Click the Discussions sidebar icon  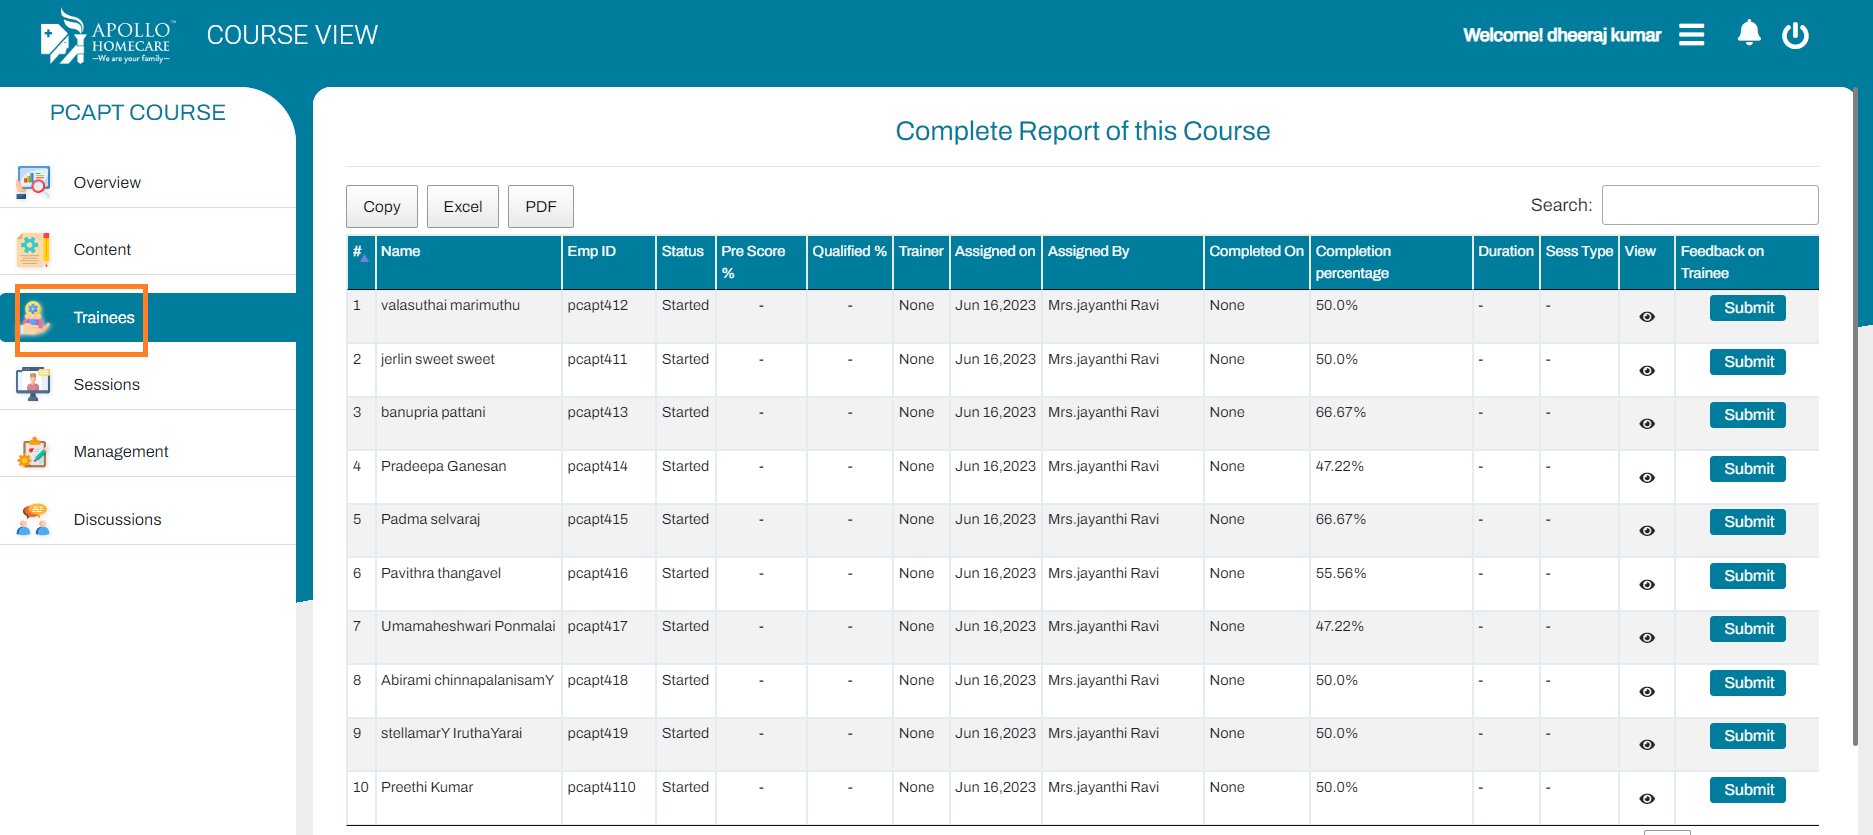[33, 519]
